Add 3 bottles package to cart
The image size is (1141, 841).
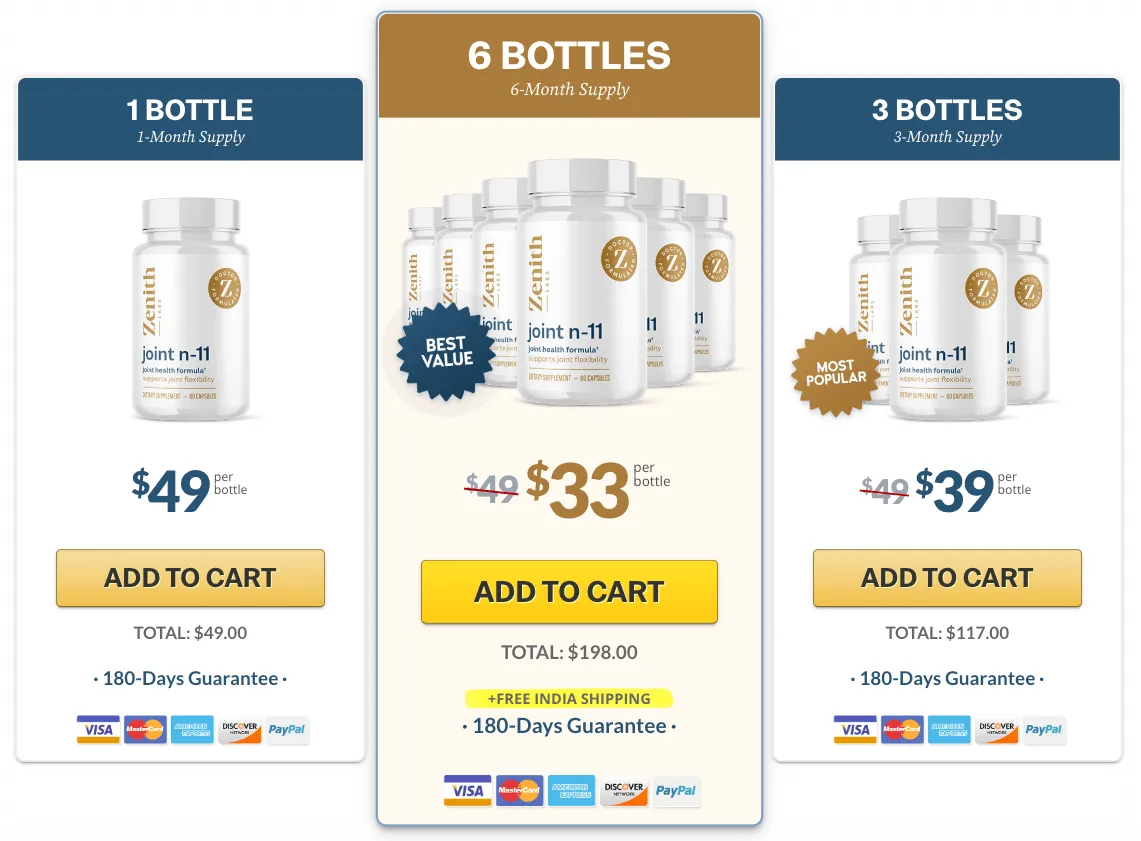coord(947,578)
